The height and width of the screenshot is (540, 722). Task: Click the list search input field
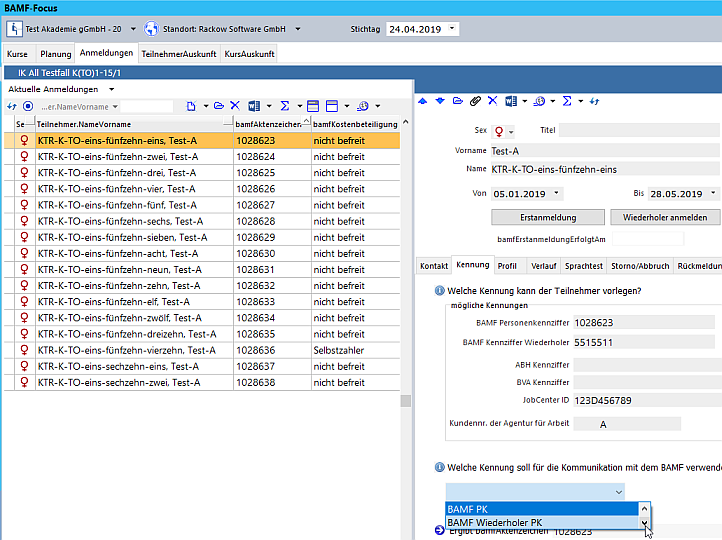[147, 107]
